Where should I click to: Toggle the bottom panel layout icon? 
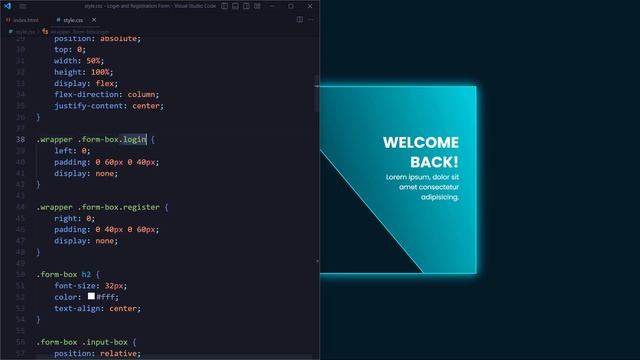[x=236, y=6]
